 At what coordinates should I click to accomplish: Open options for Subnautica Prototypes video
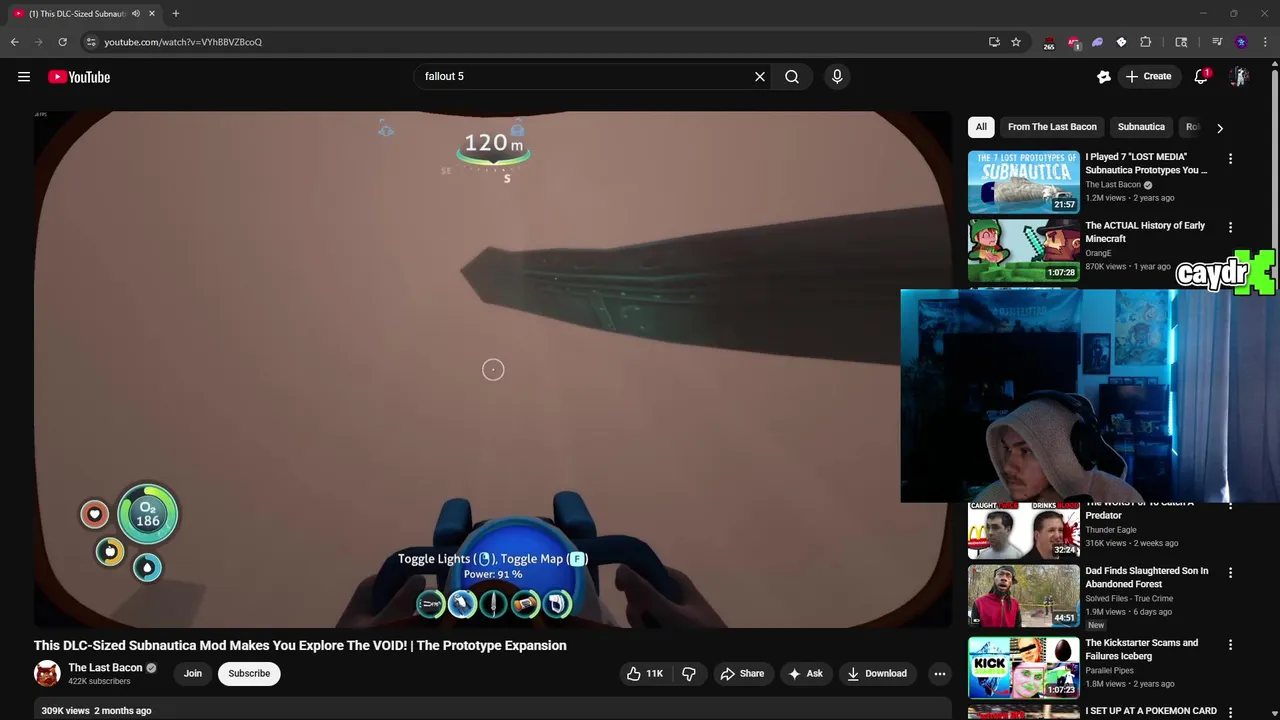1230,159
